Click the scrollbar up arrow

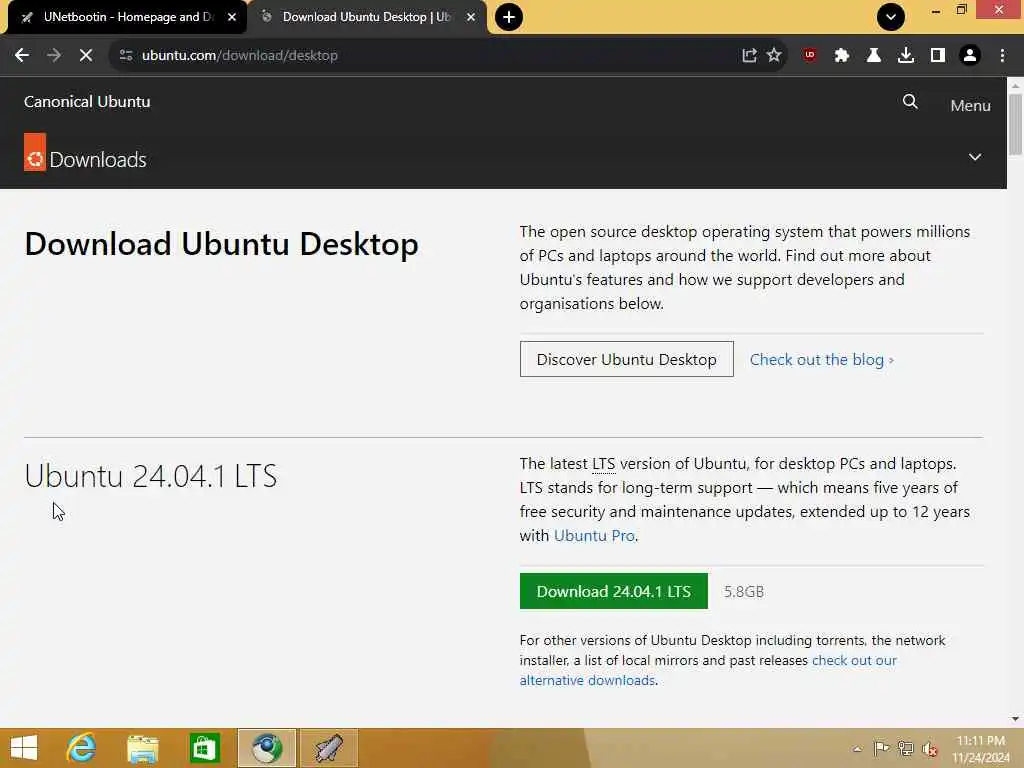point(1015,85)
